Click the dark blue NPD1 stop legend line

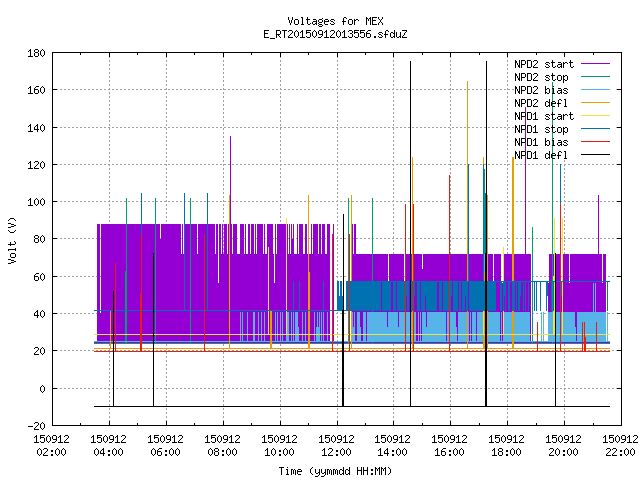(x=596, y=129)
